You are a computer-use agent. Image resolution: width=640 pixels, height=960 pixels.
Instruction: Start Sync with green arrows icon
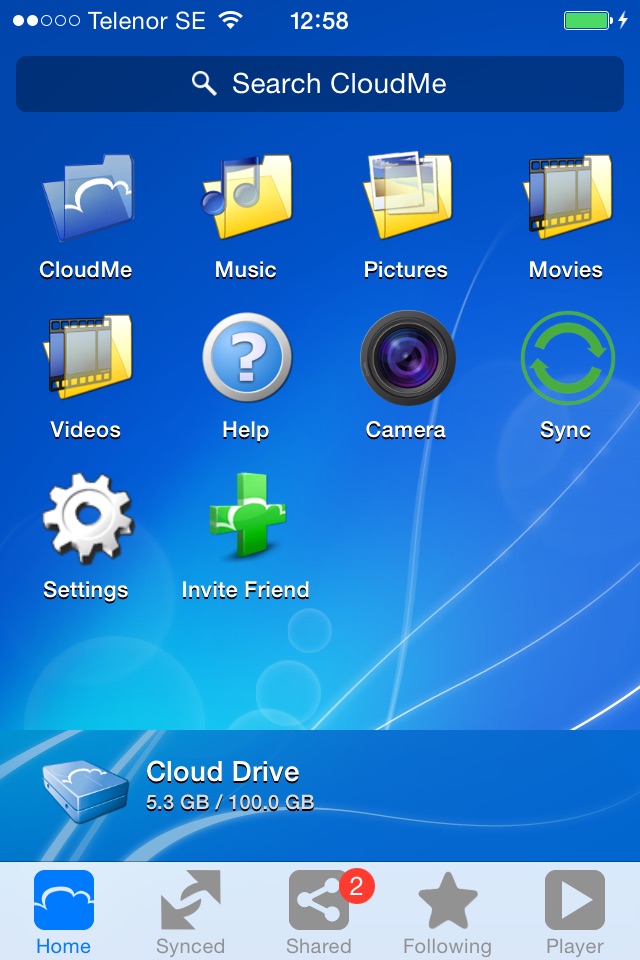pyautogui.click(x=568, y=358)
